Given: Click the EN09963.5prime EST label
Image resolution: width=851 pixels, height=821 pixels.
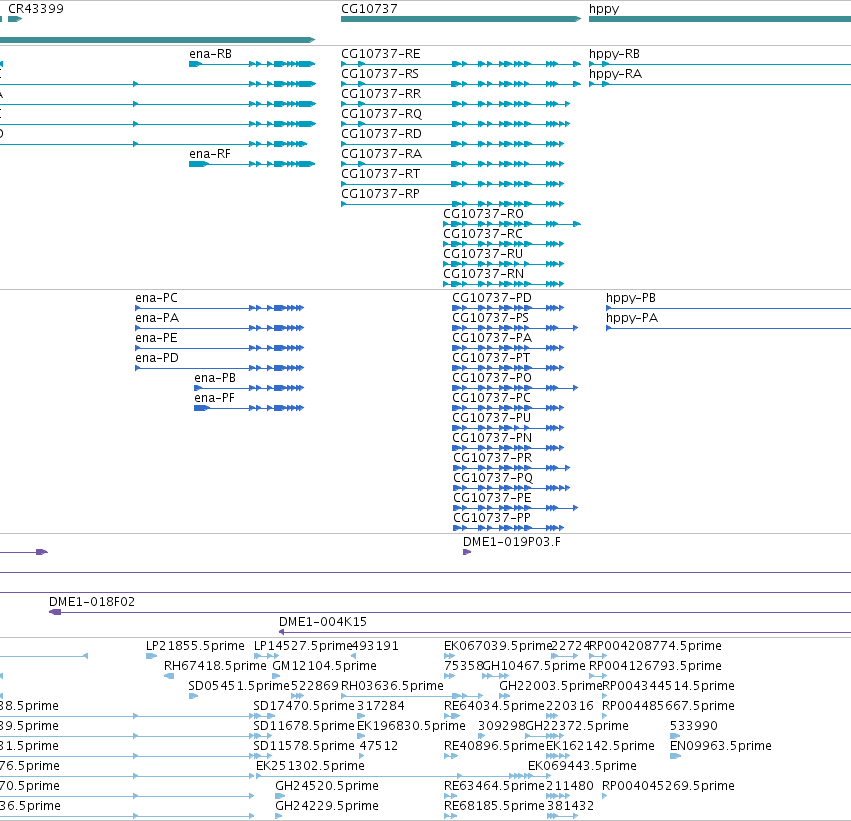Looking at the screenshot, I should [x=721, y=746].
